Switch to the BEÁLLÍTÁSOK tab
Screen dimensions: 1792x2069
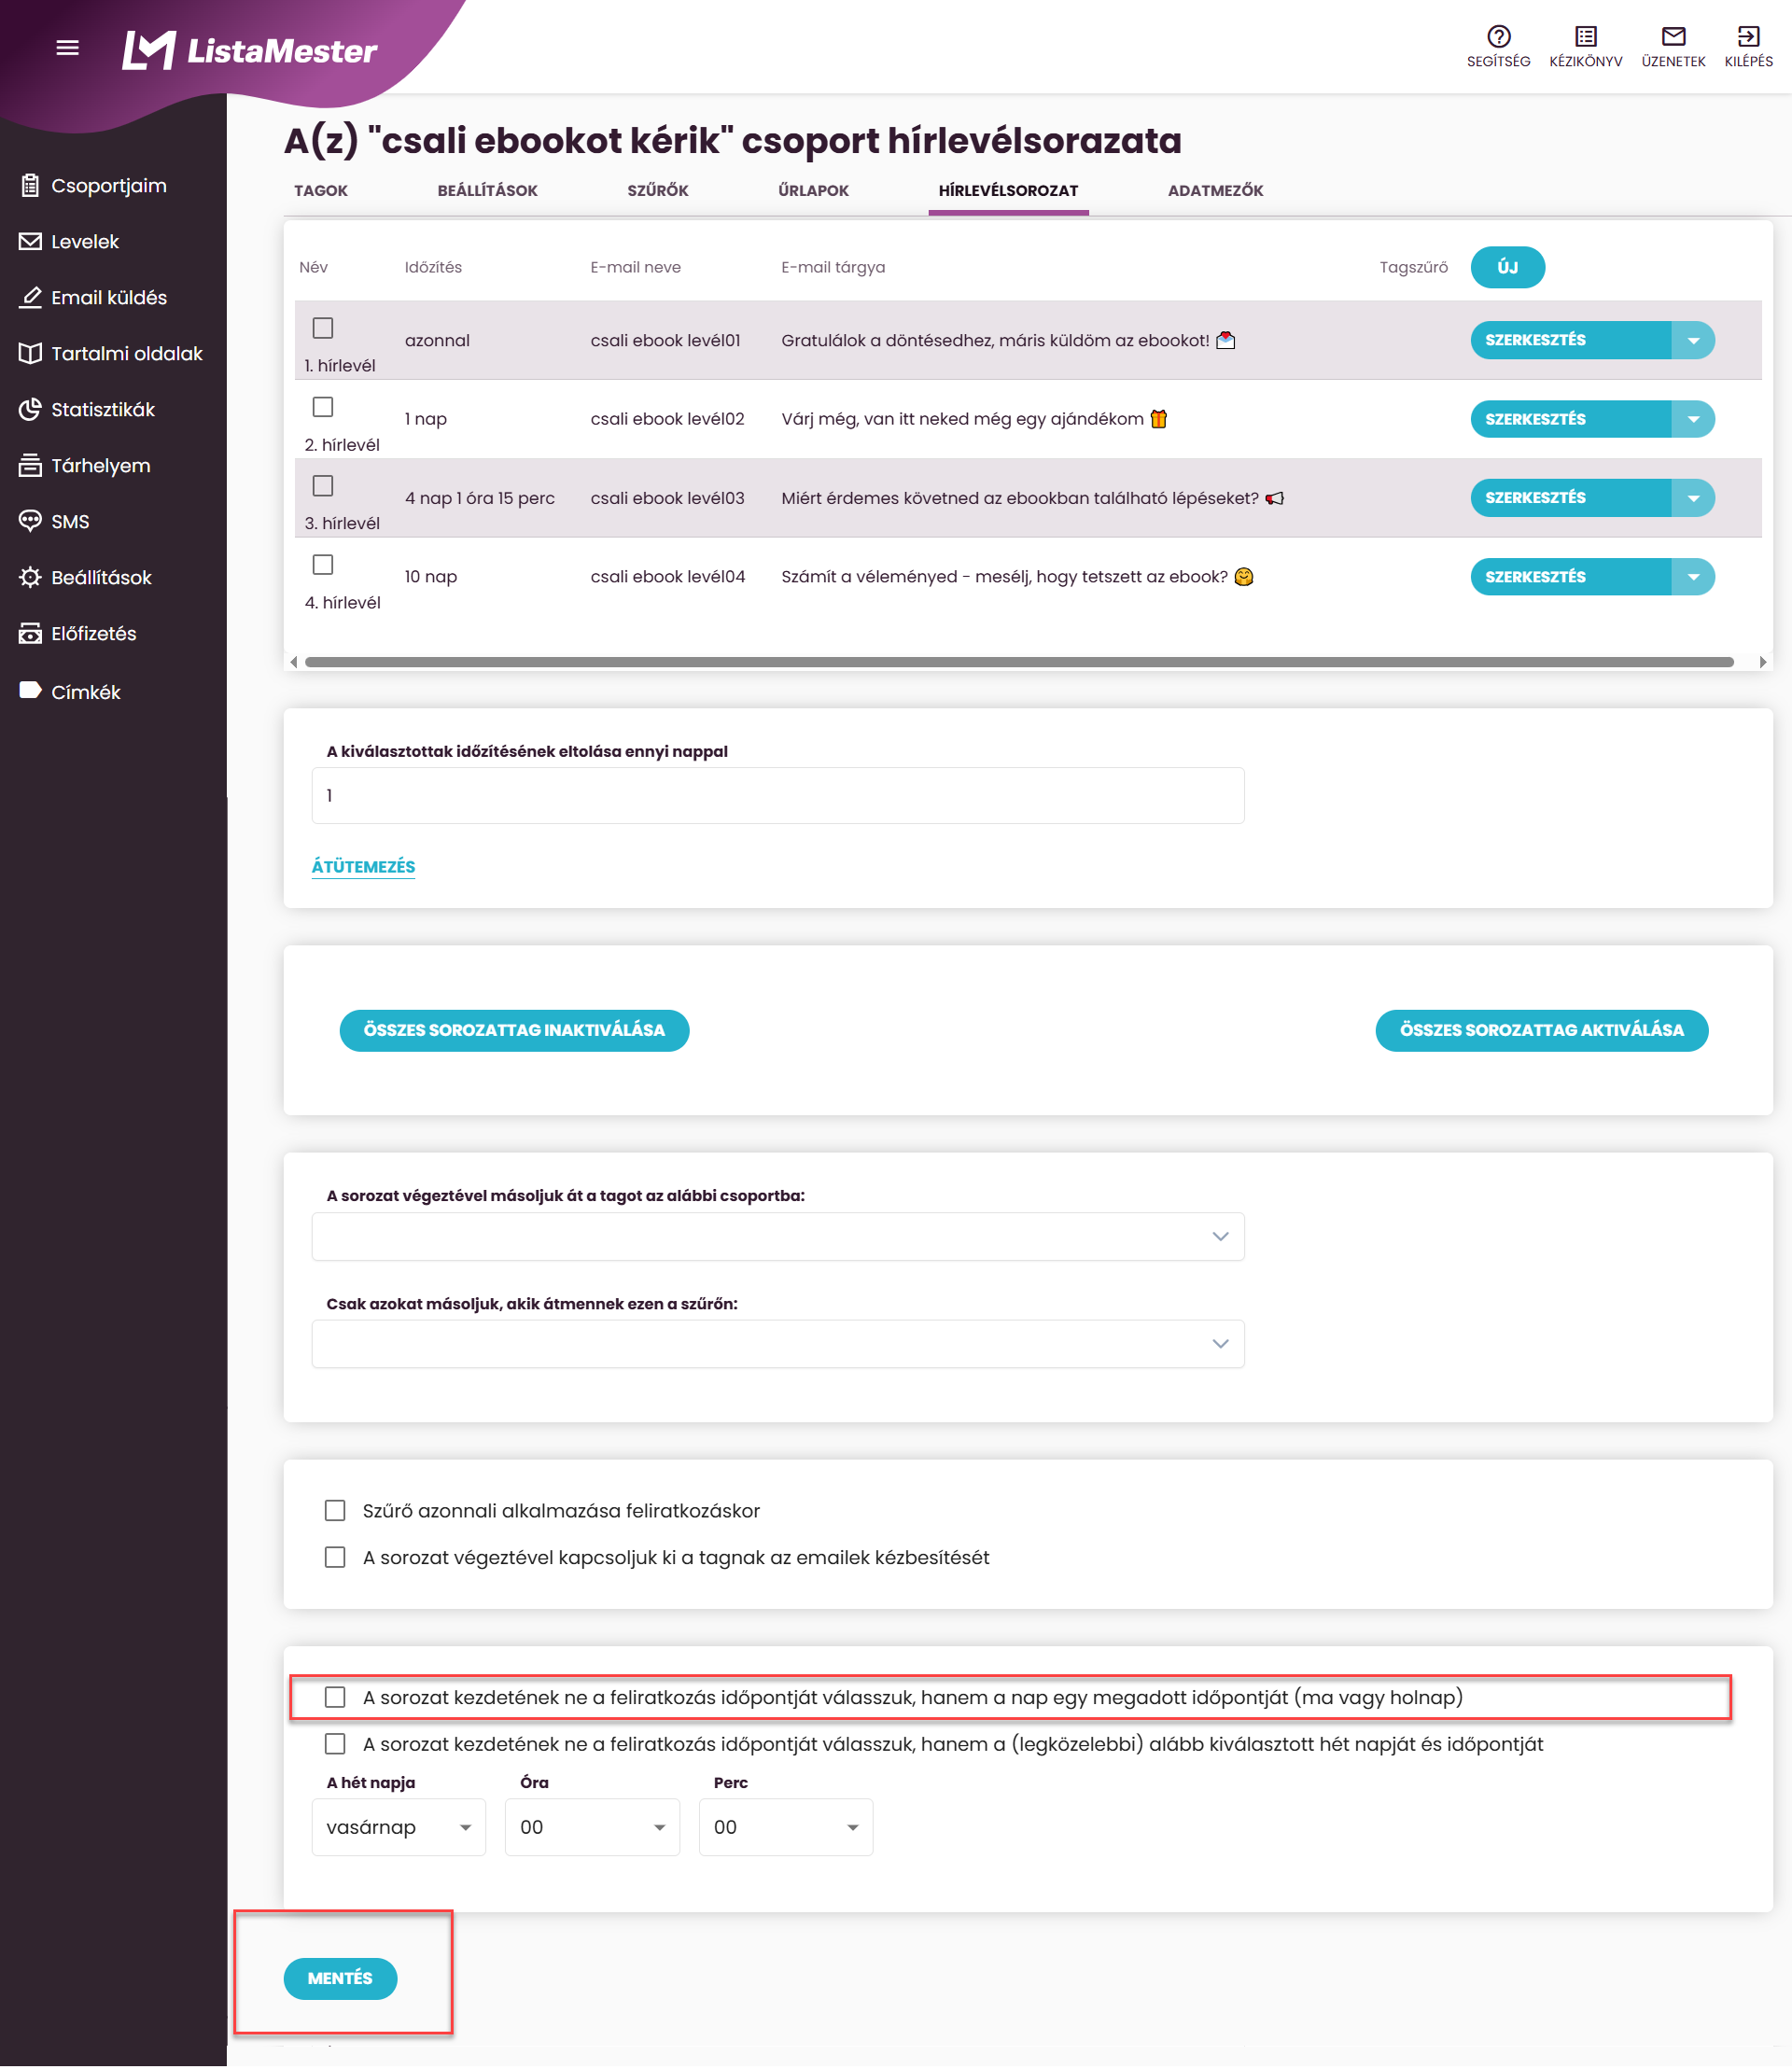point(487,190)
